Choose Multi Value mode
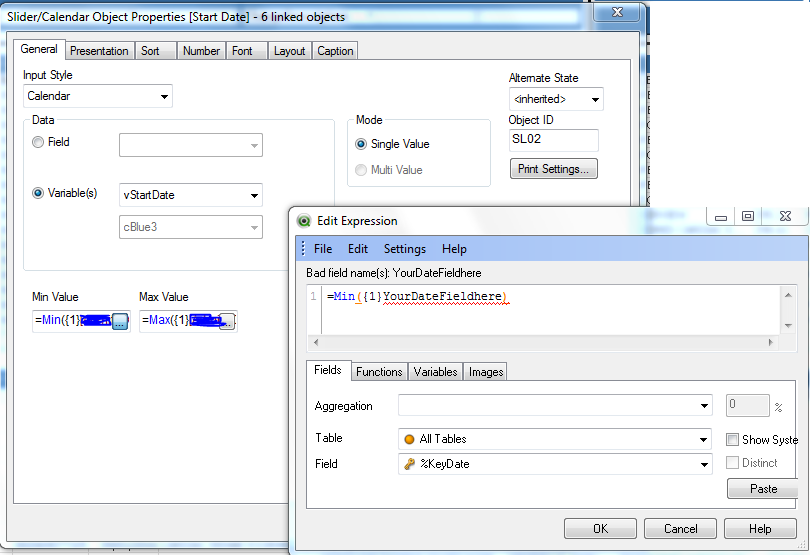Viewport: 810px width, 555px height. 361,170
